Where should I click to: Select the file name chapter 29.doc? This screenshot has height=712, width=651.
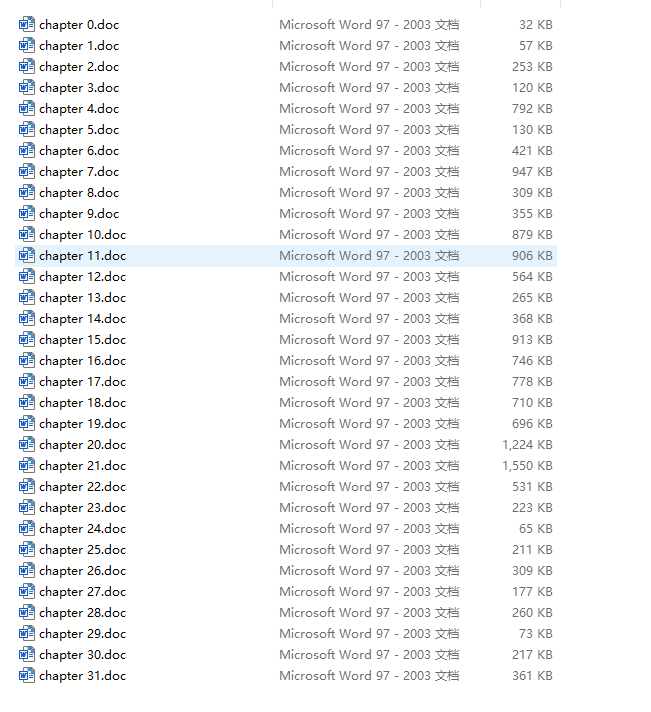(83, 634)
